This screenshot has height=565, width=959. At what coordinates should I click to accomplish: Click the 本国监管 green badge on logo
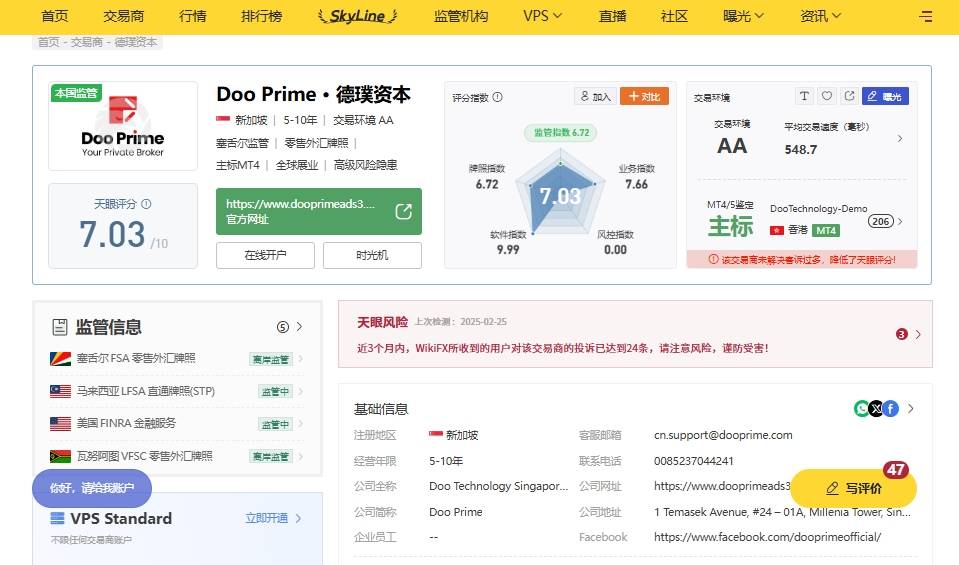point(76,93)
